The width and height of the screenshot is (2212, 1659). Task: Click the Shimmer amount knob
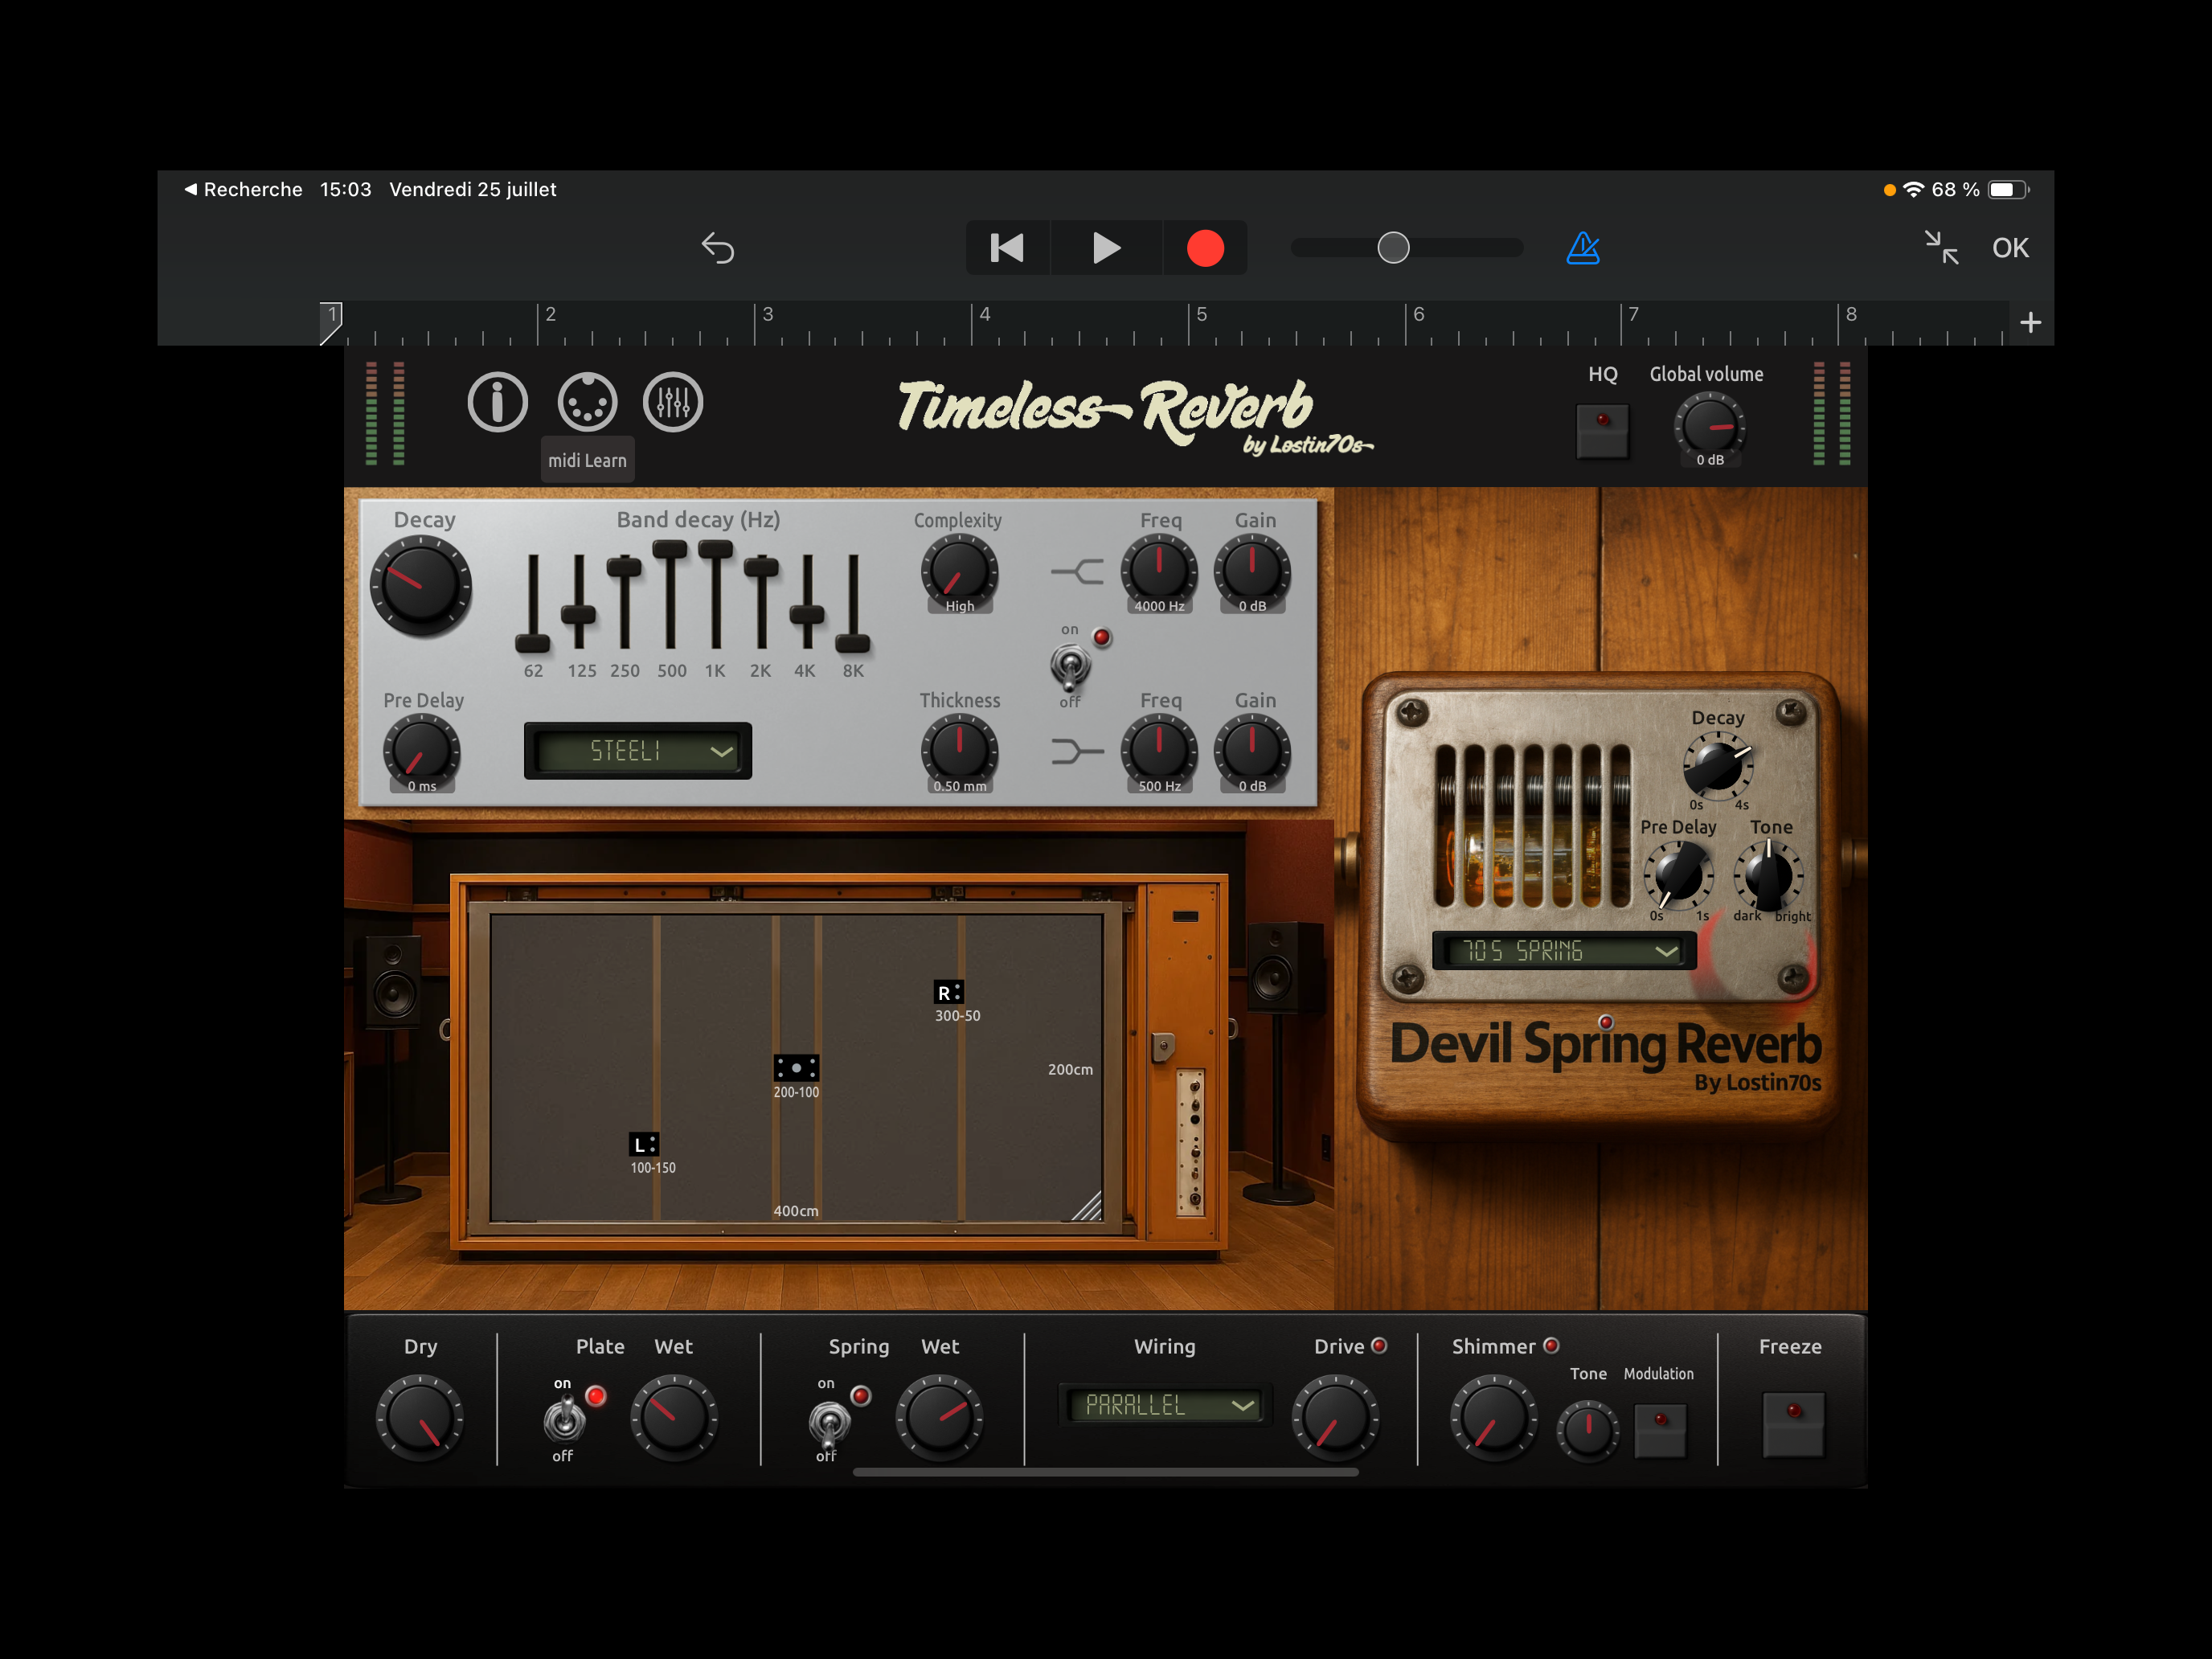pos(1494,1418)
